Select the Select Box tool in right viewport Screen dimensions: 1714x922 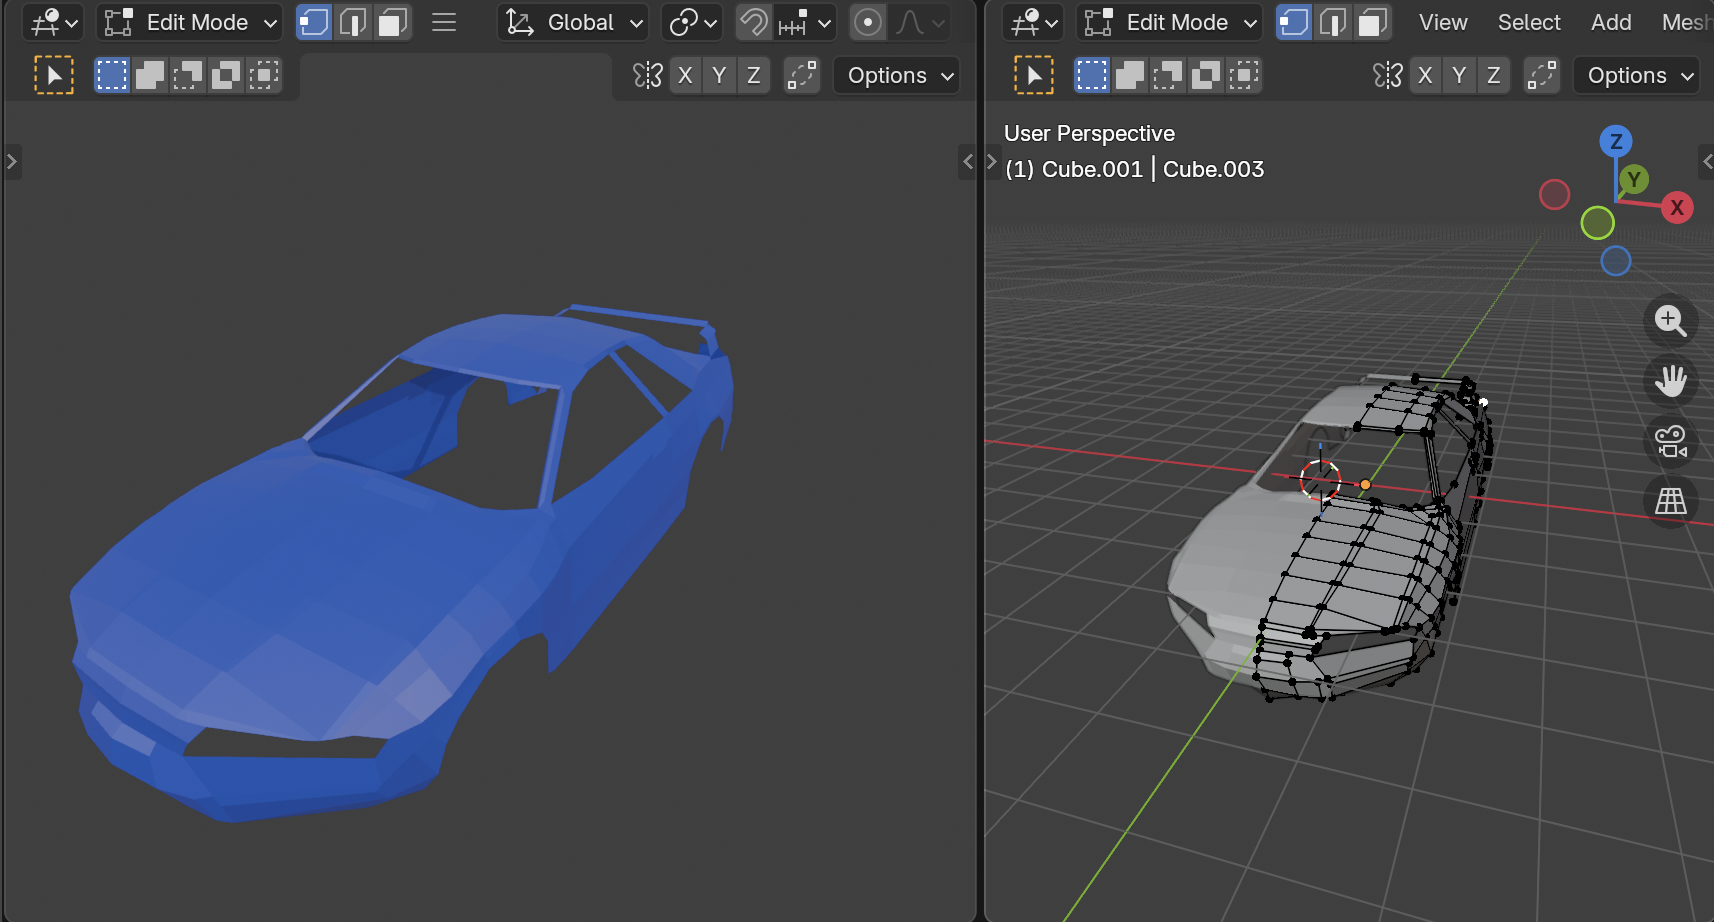coord(1034,75)
